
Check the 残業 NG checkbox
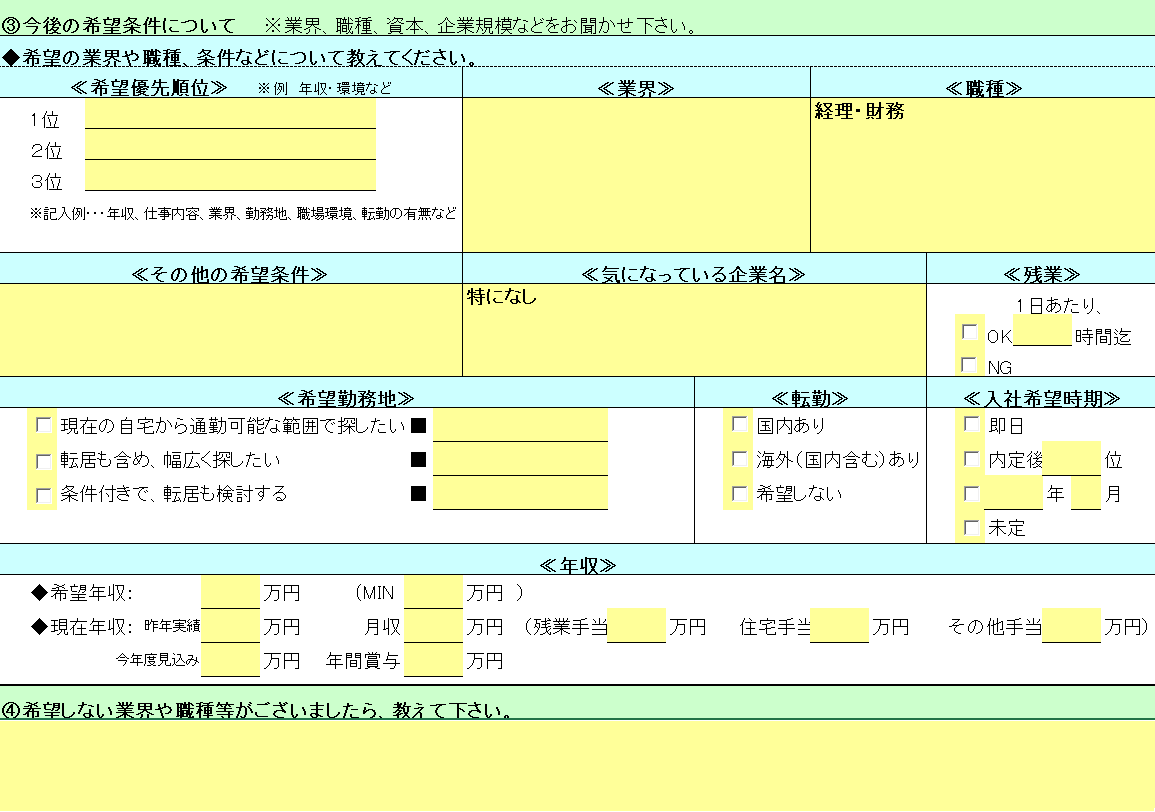point(969,365)
